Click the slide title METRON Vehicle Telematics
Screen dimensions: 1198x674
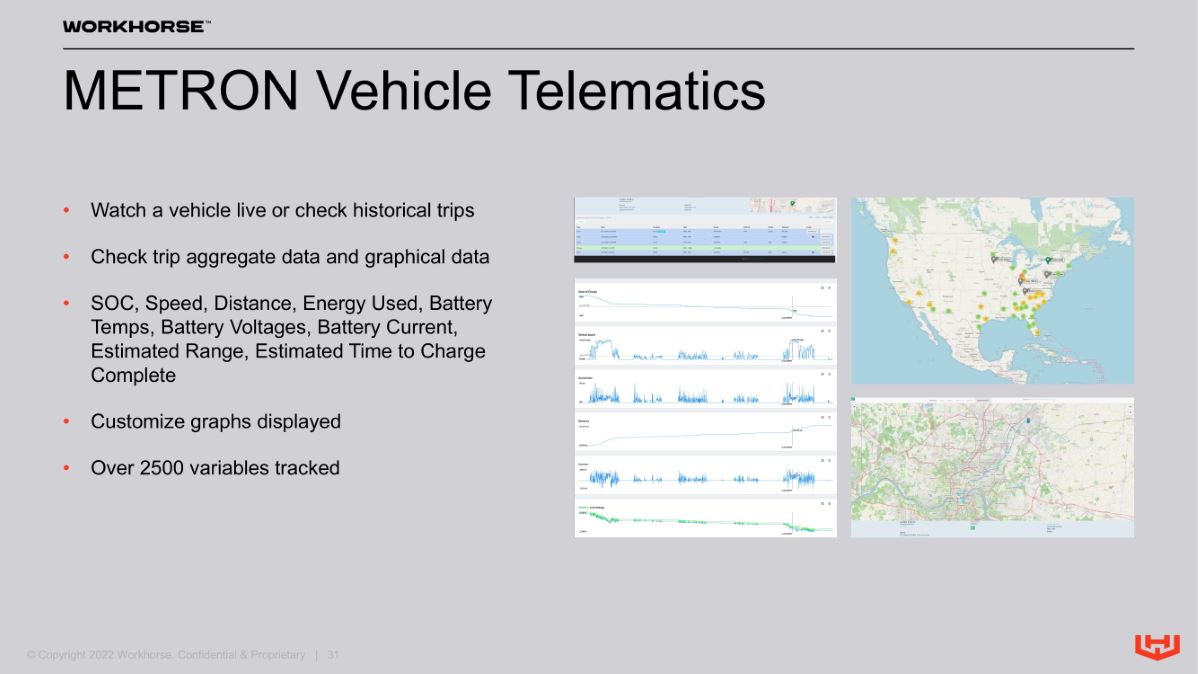point(414,92)
